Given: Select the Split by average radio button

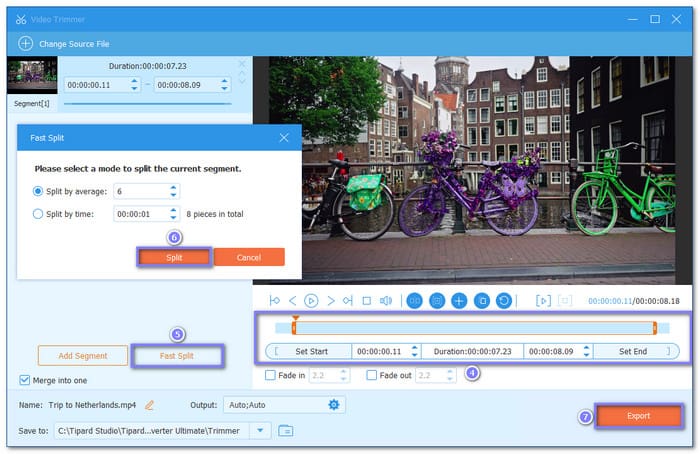Looking at the screenshot, I should click(39, 191).
